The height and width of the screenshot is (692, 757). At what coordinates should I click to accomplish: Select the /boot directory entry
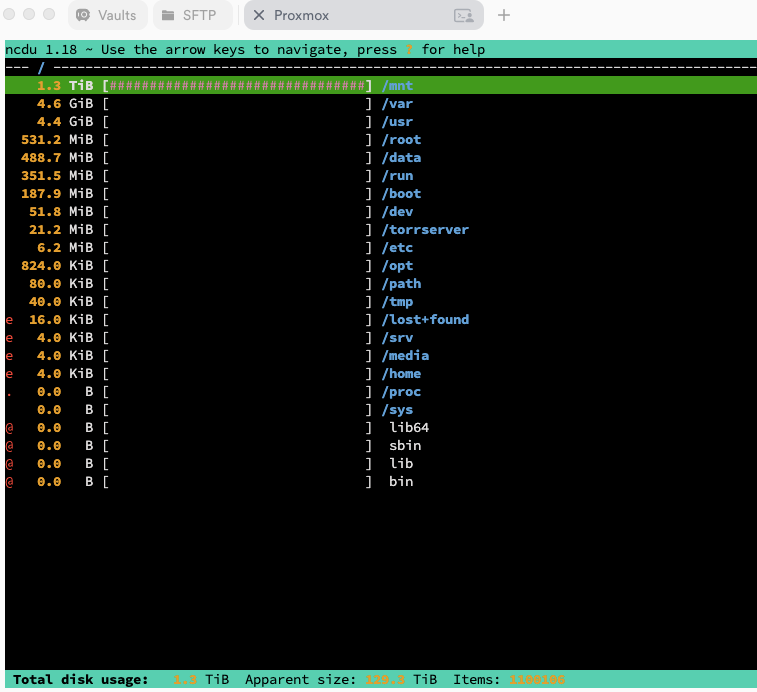click(401, 194)
